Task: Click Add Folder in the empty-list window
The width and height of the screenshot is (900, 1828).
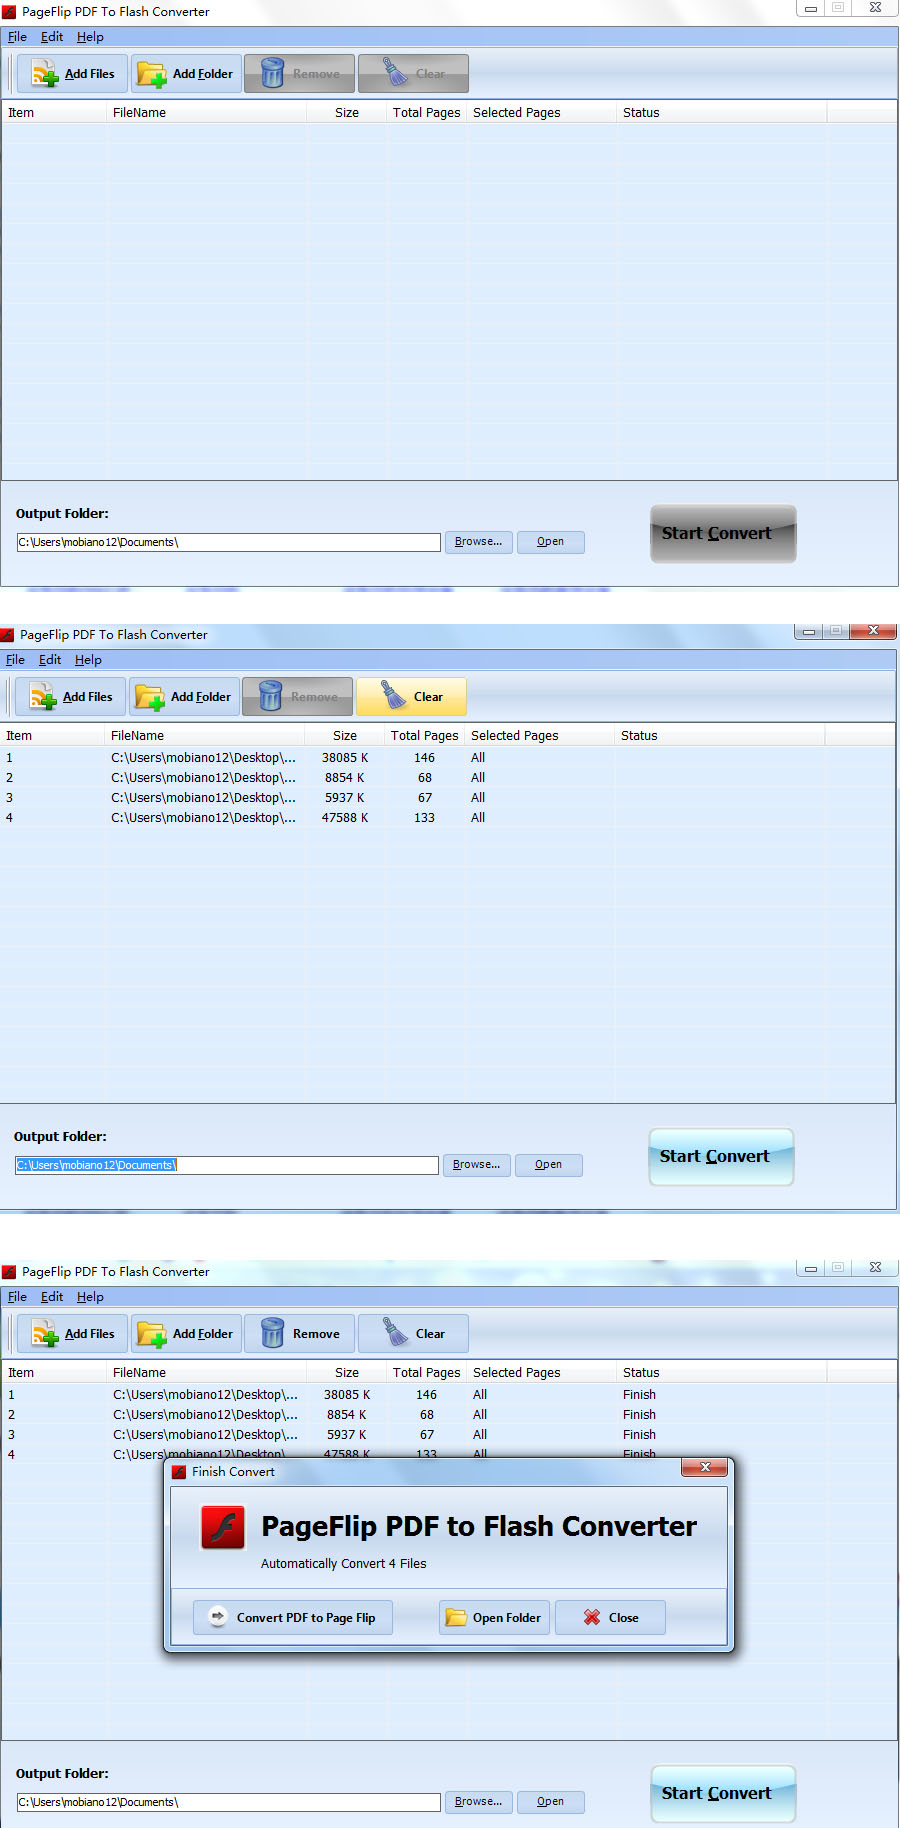Action: [186, 74]
